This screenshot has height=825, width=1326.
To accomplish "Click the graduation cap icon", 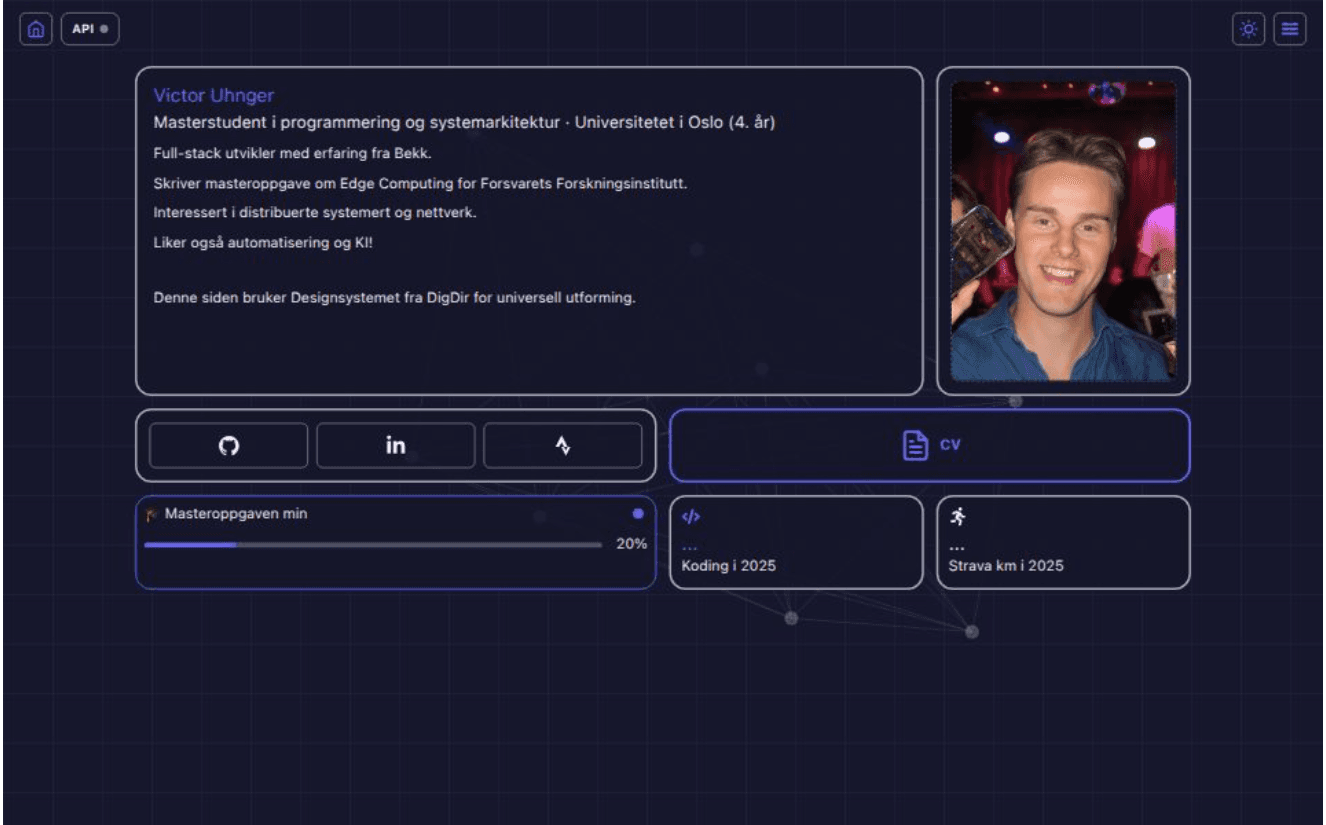I will [x=152, y=514].
